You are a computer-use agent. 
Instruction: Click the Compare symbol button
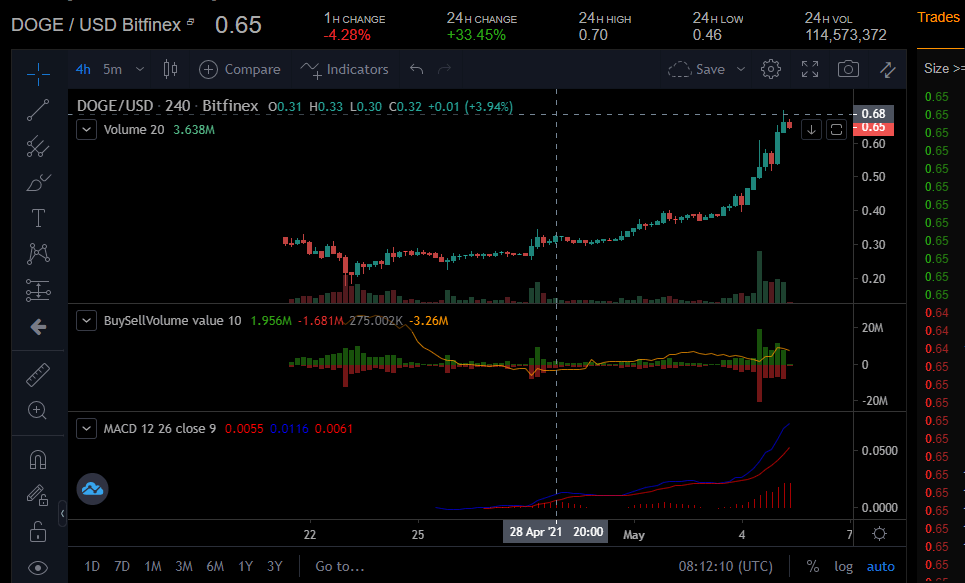point(240,70)
